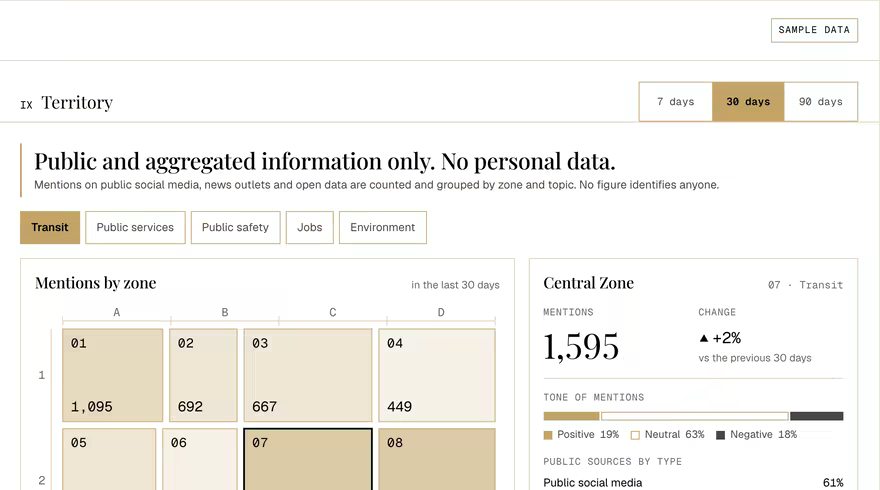Click the Central Zone panel heading

pyautogui.click(x=588, y=283)
